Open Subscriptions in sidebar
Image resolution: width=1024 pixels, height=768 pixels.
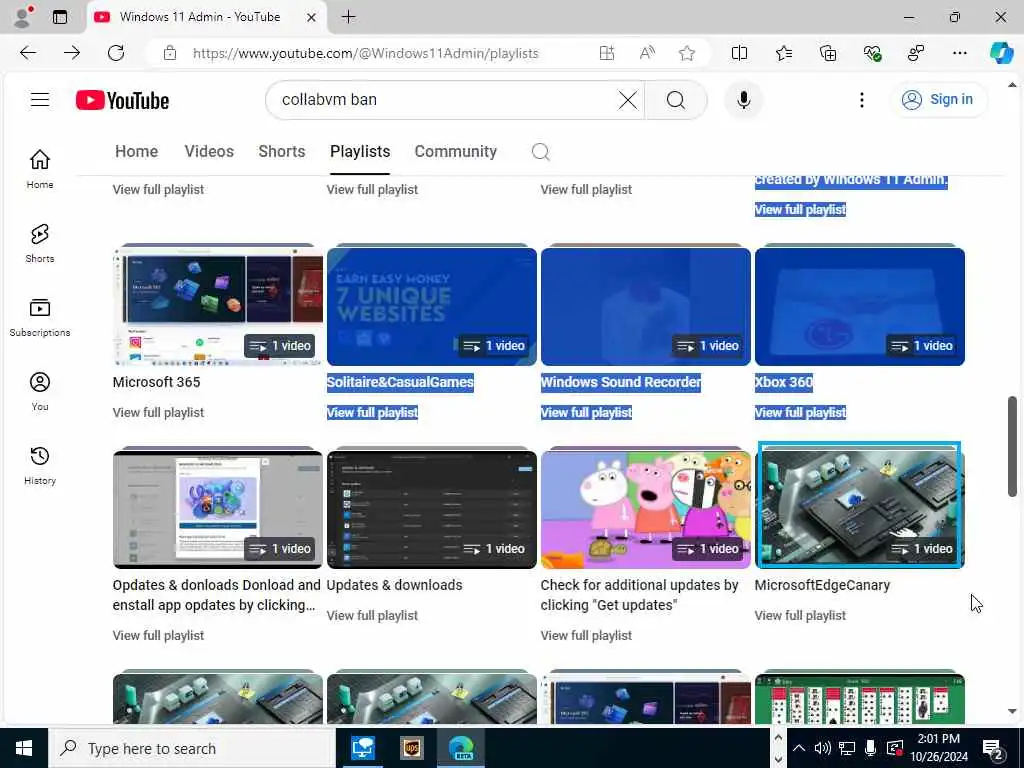click(x=40, y=317)
